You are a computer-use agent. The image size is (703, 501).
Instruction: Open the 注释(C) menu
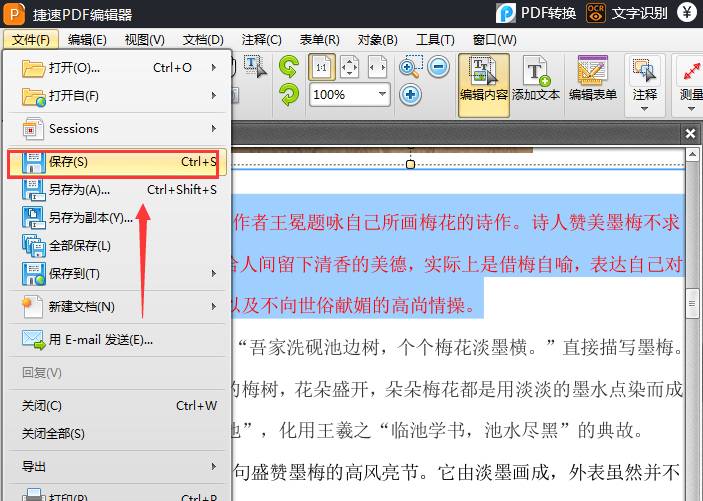pos(261,39)
